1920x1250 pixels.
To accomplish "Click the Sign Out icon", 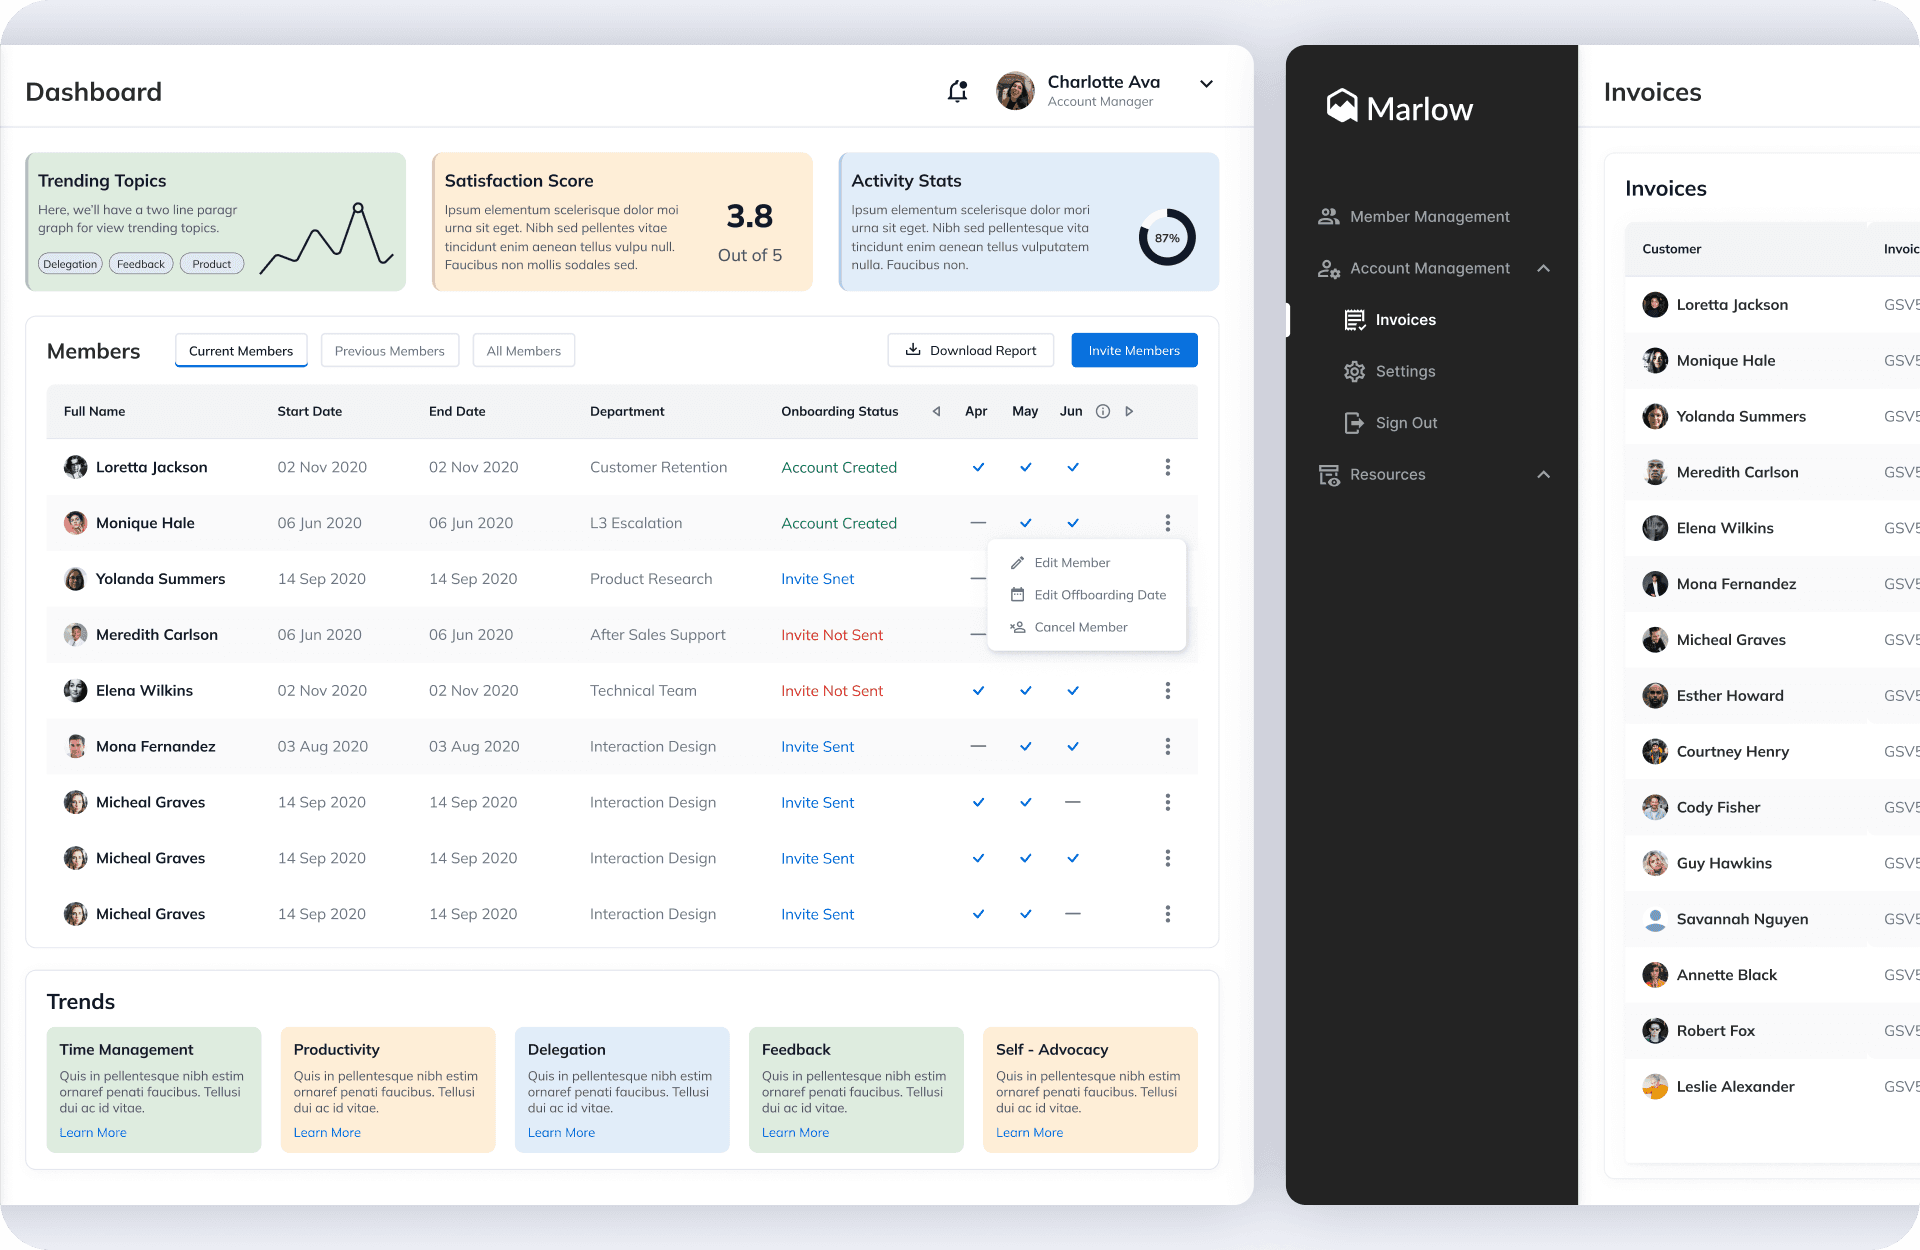I will coord(1354,423).
